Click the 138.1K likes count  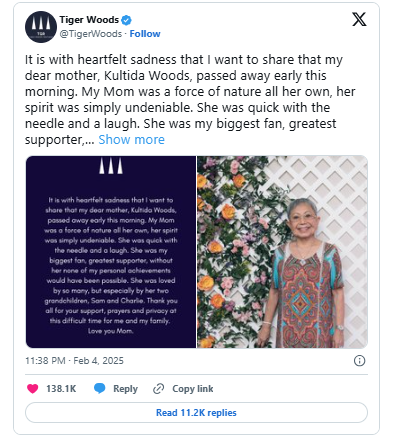(61, 389)
